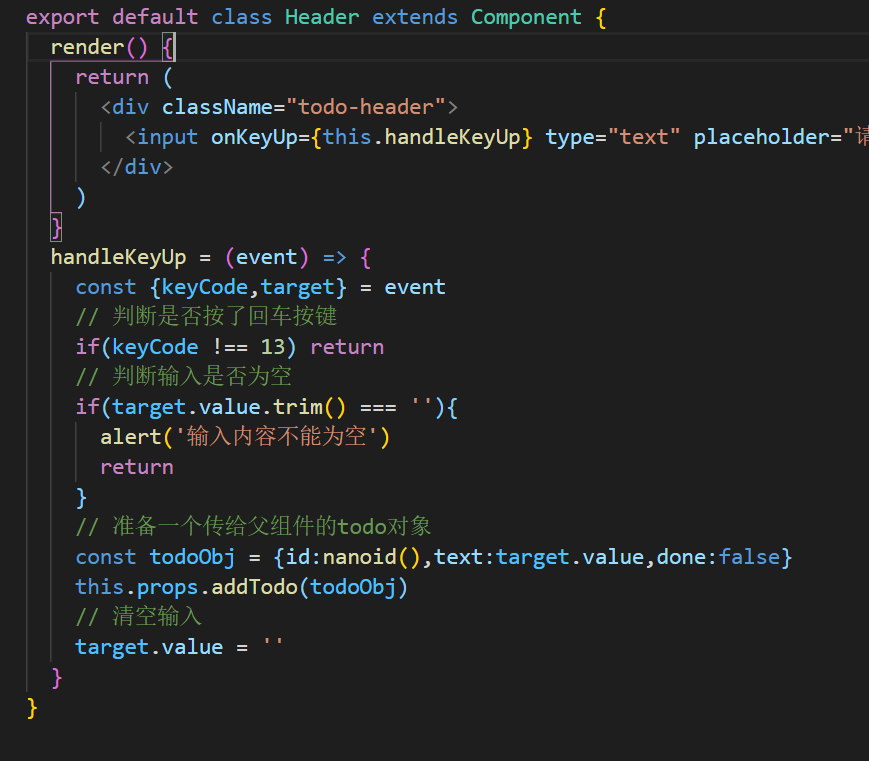Place cursor on the 'Header' class name
The image size is (869, 761).
click(322, 17)
